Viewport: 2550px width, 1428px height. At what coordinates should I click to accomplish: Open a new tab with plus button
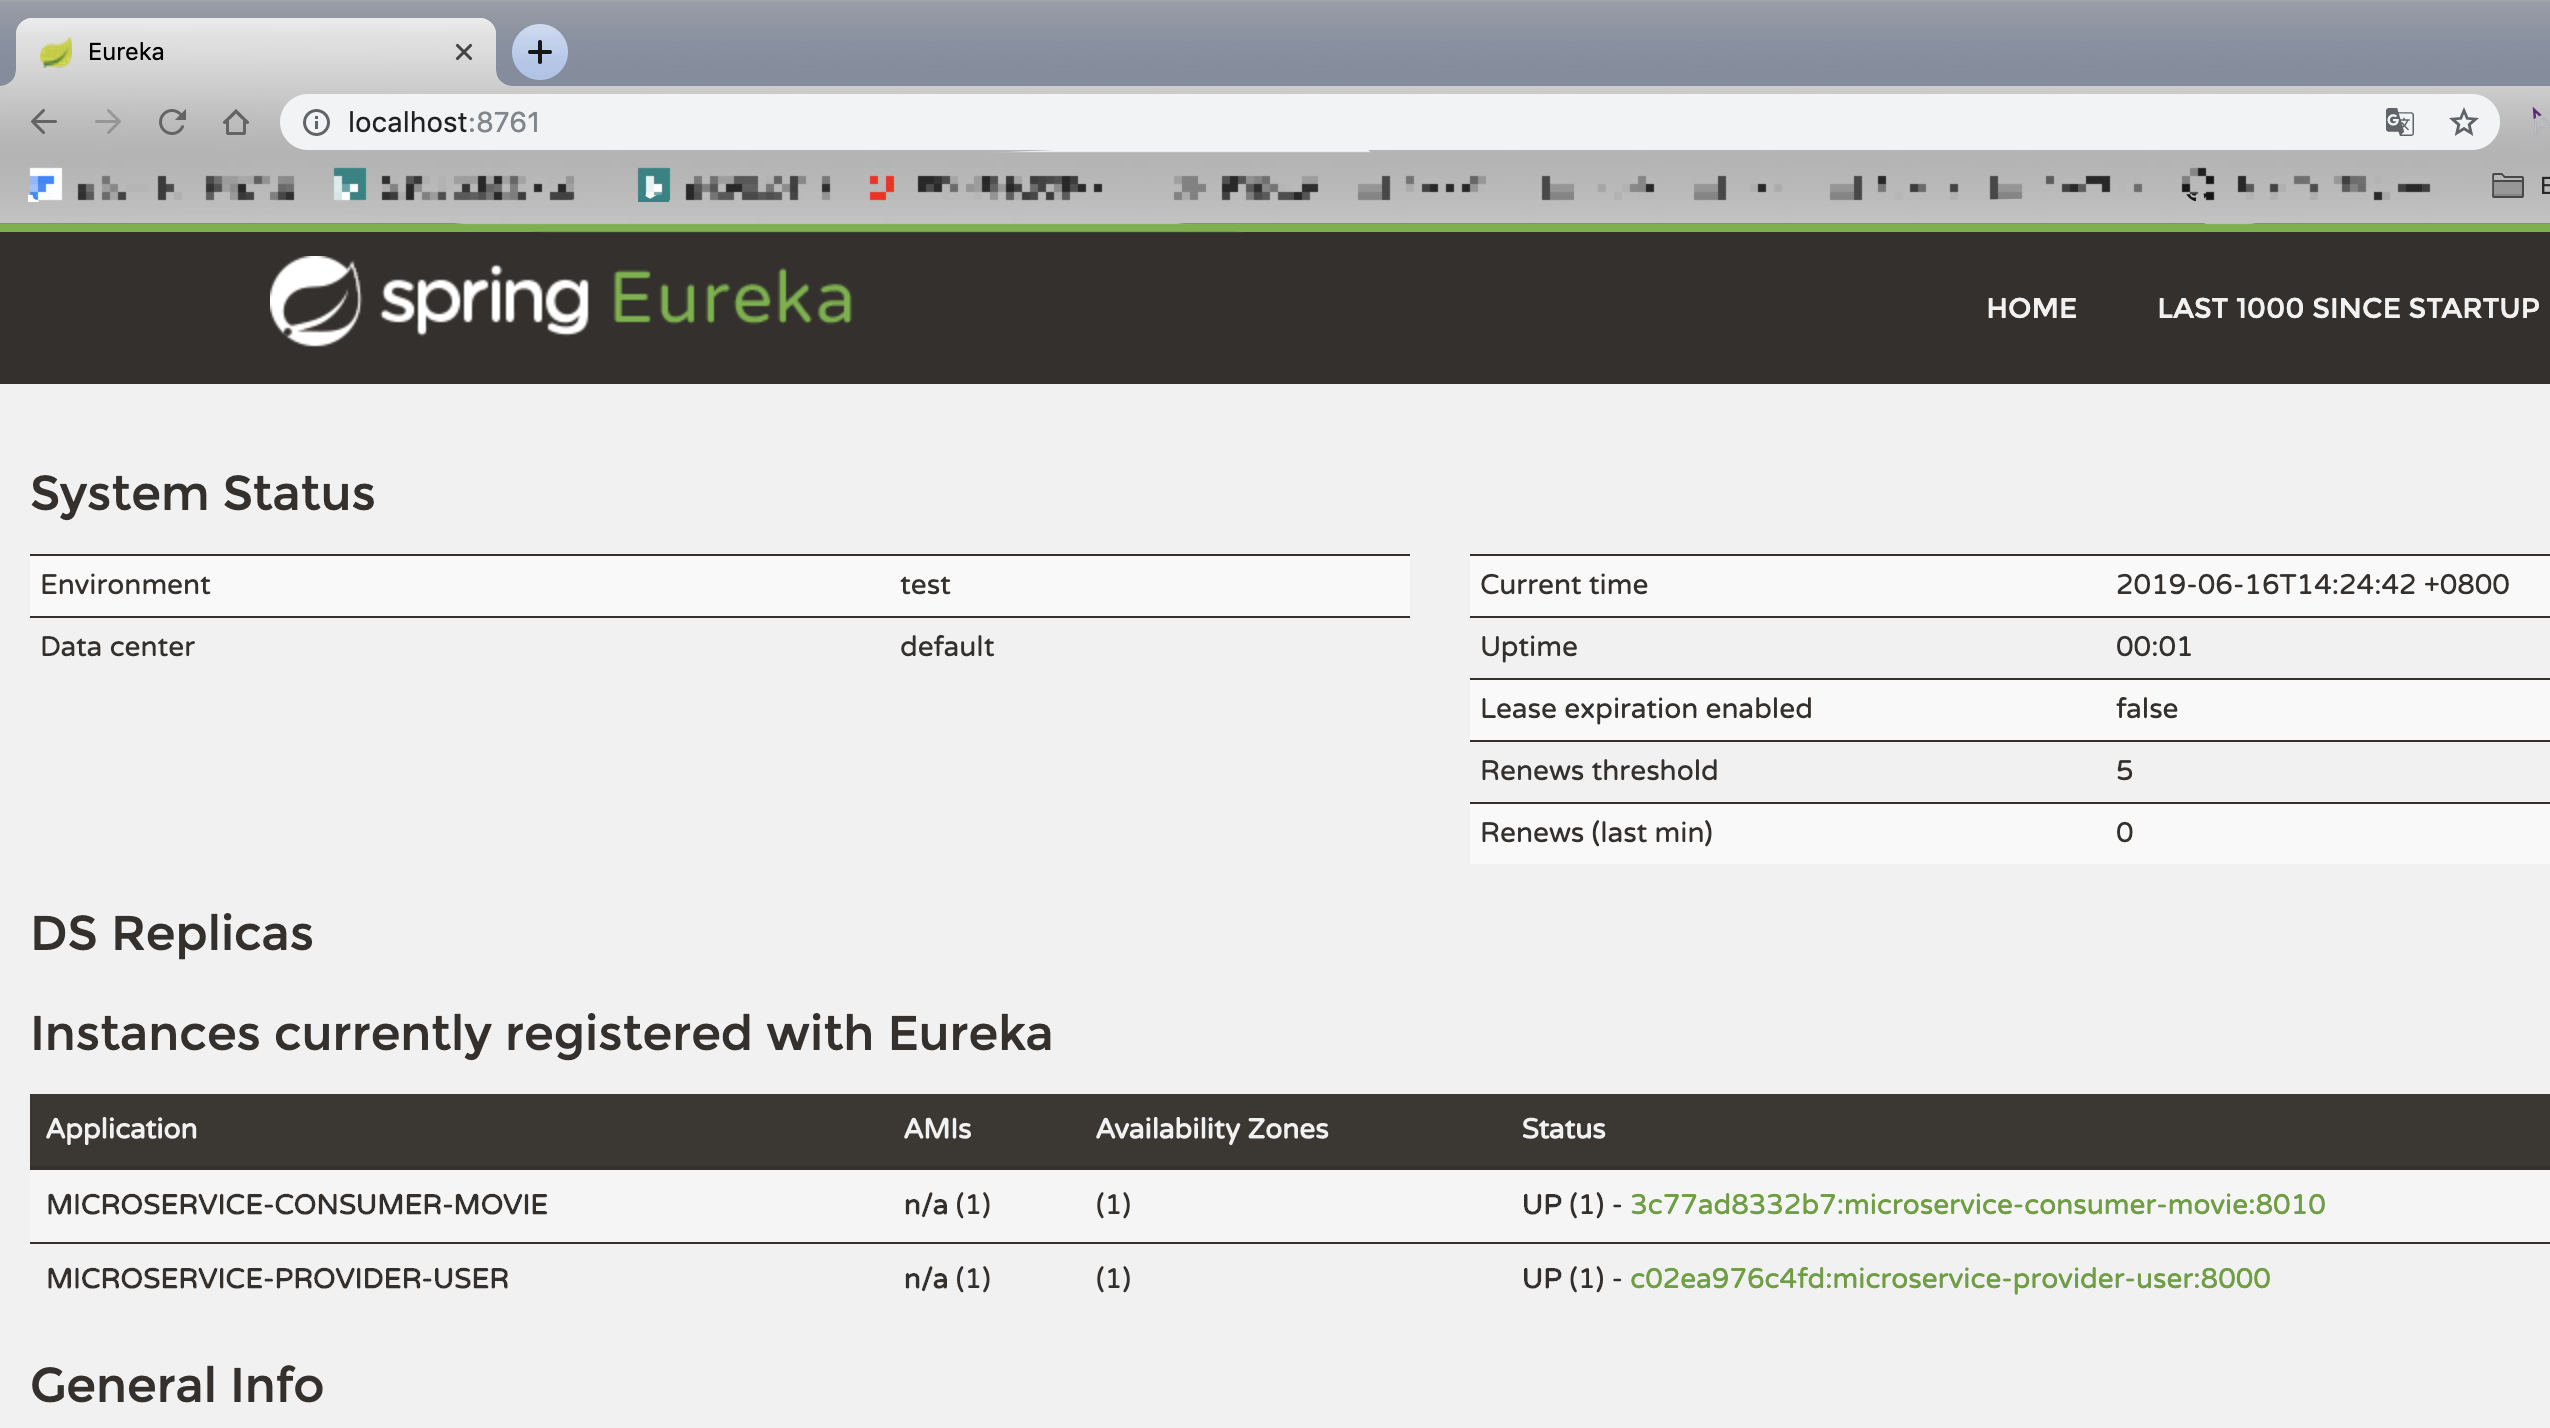click(540, 52)
